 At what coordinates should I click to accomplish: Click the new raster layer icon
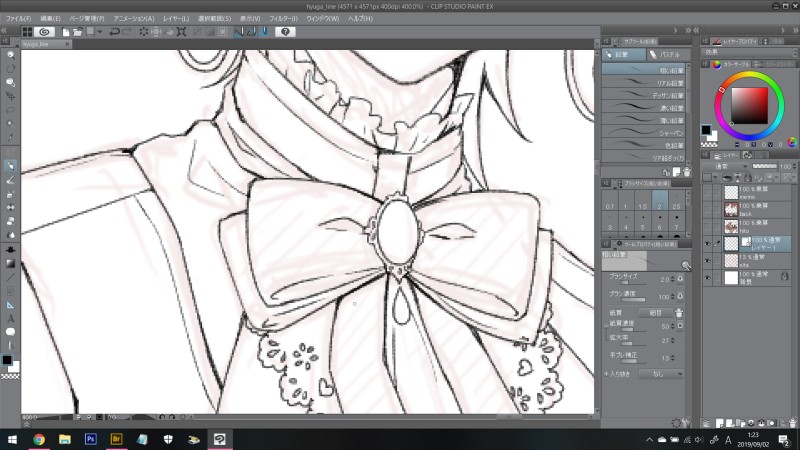coord(719,423)
